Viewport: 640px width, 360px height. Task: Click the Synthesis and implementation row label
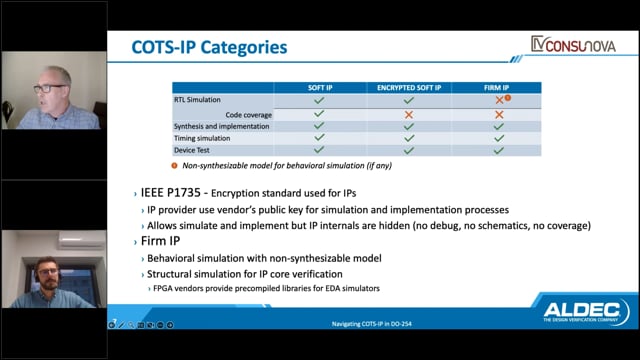click(x=222, y=127)
